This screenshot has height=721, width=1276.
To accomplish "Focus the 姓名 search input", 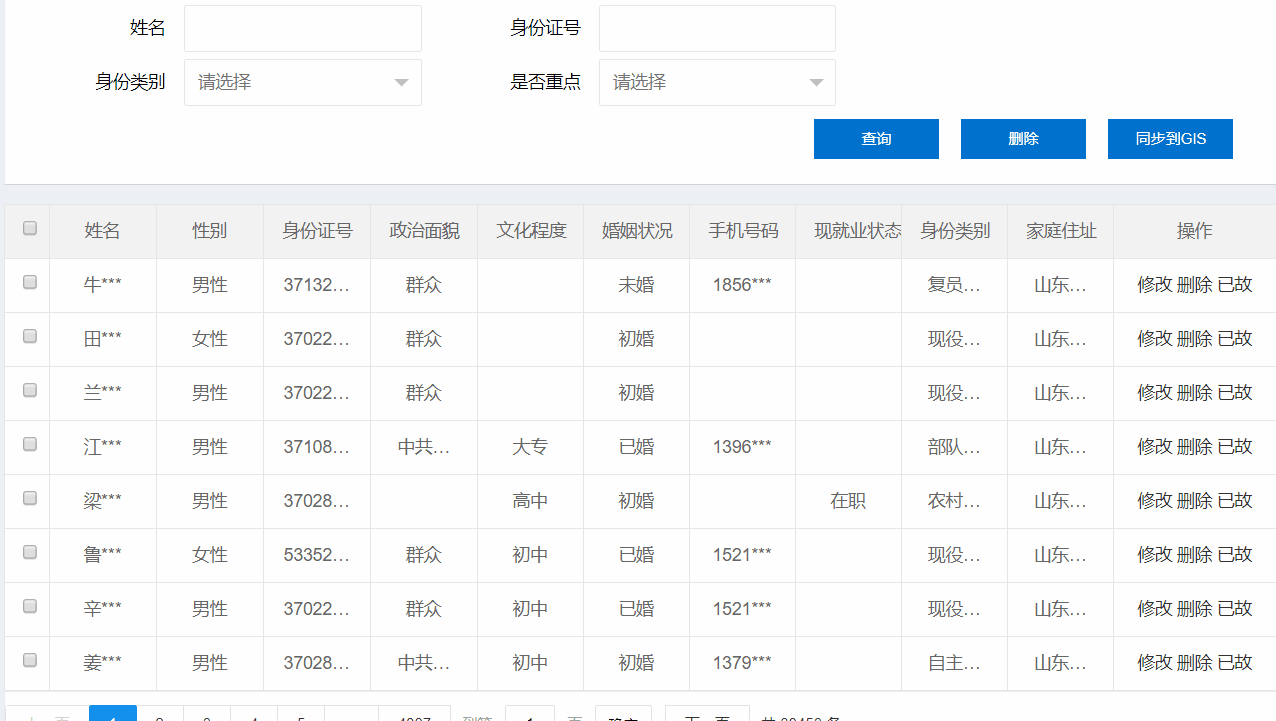I will click(303, 28).
